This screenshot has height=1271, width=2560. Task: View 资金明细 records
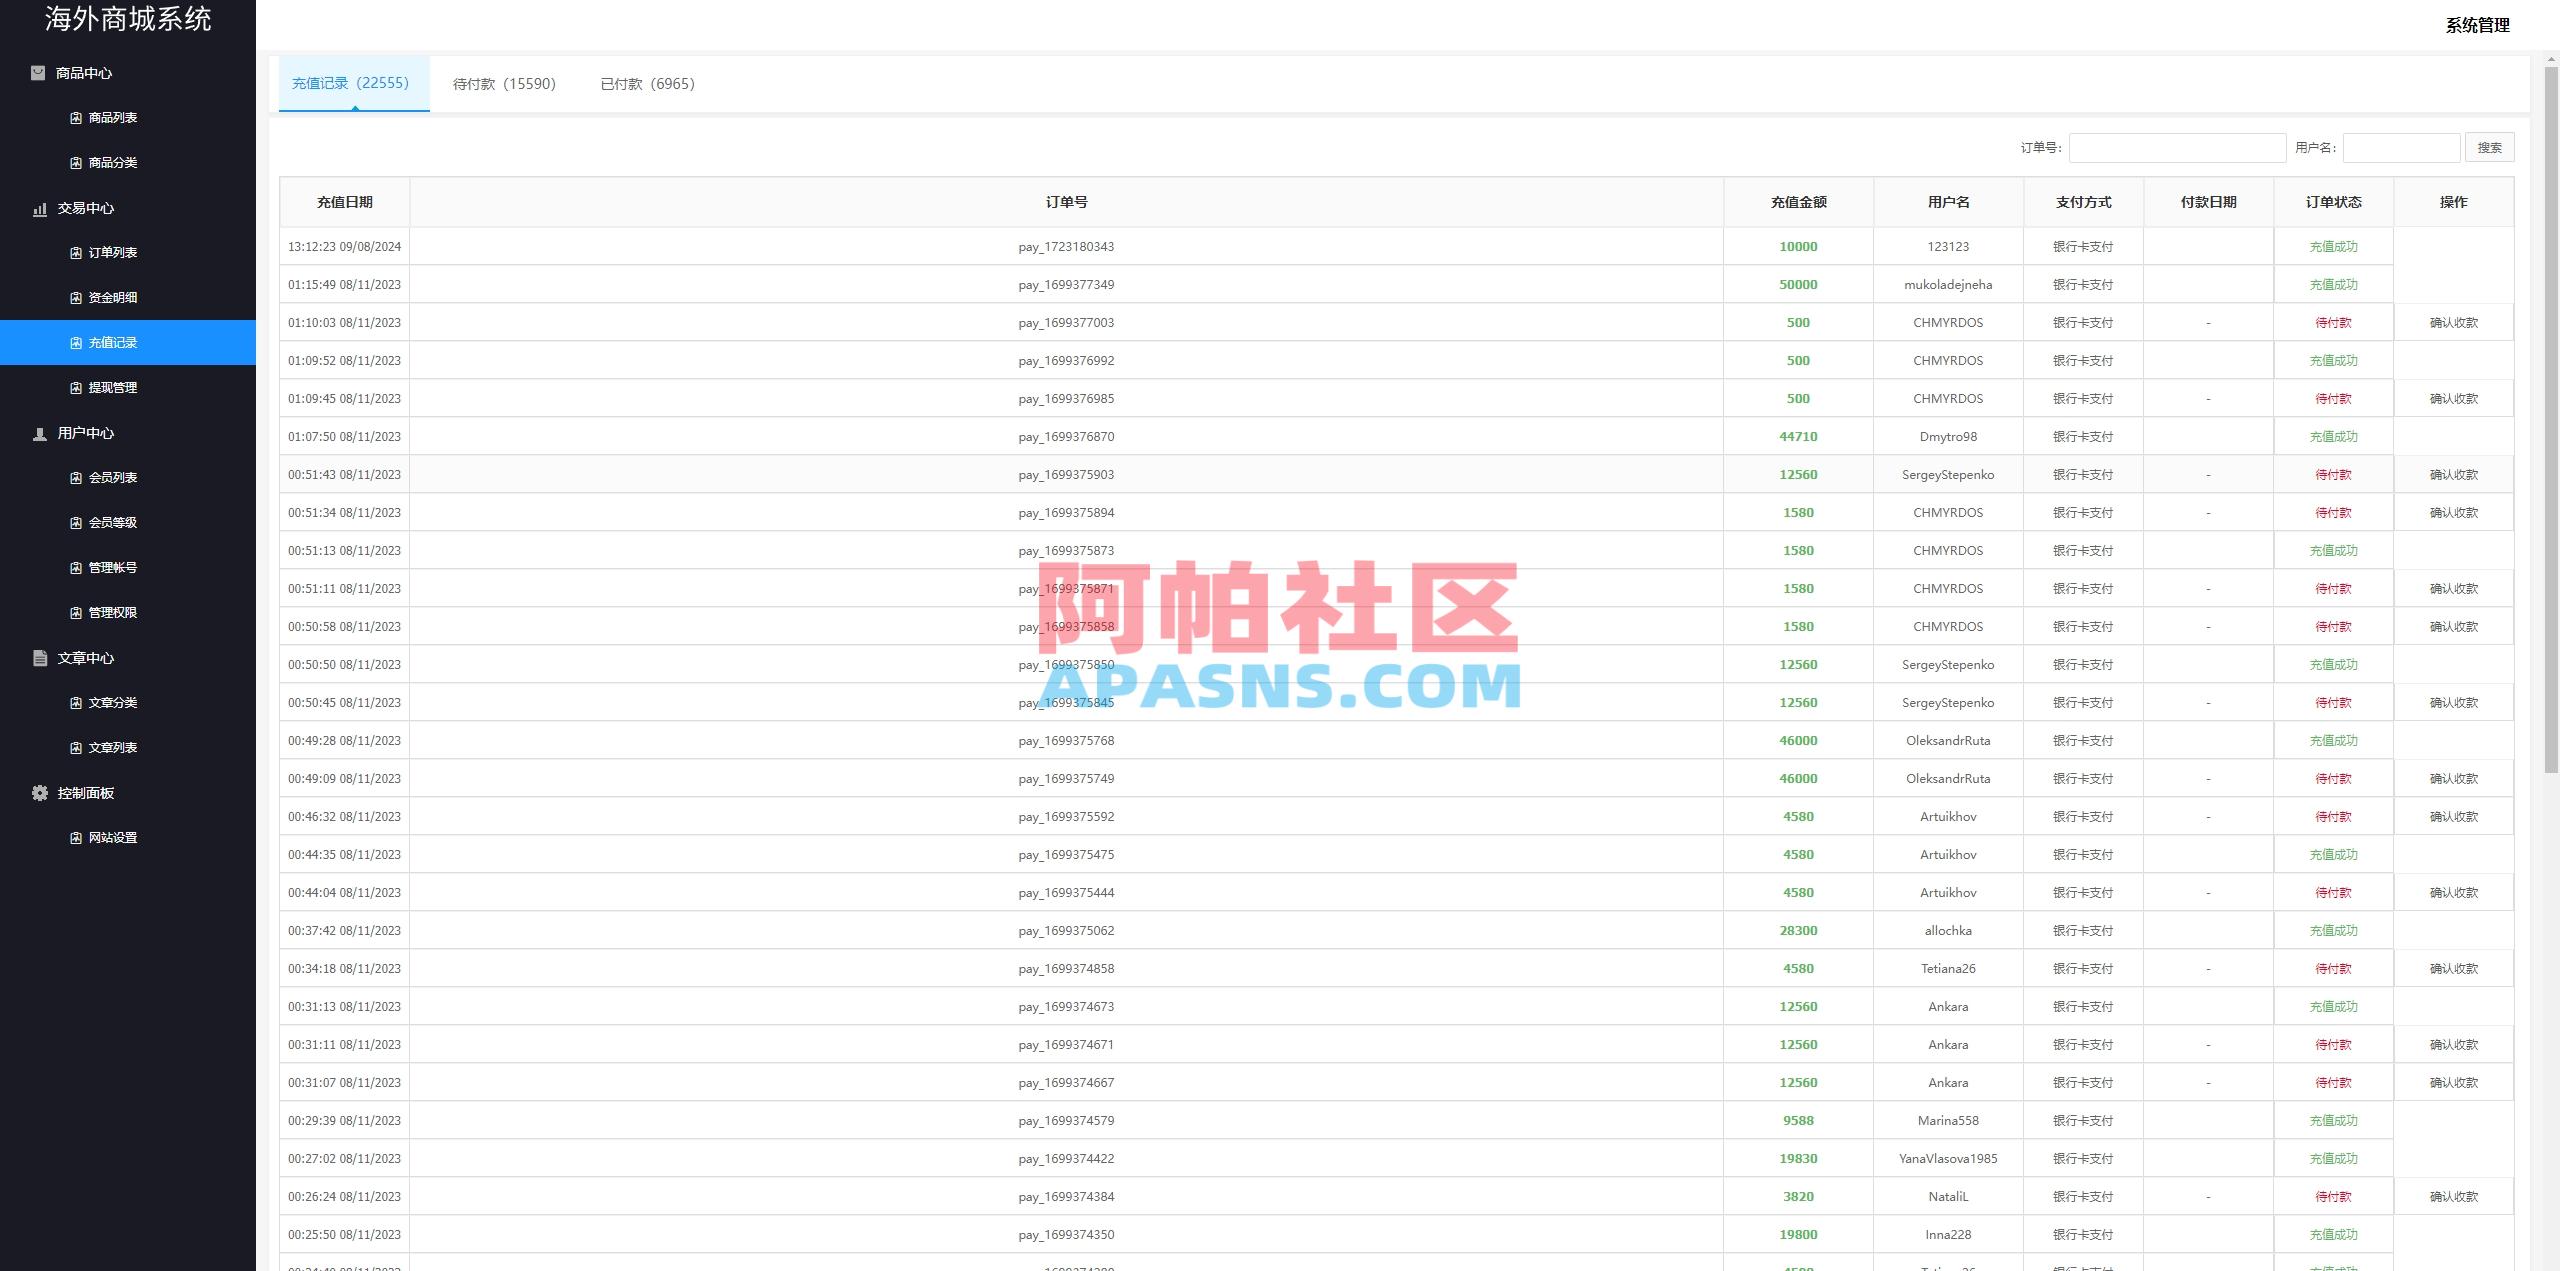(113, 297)
